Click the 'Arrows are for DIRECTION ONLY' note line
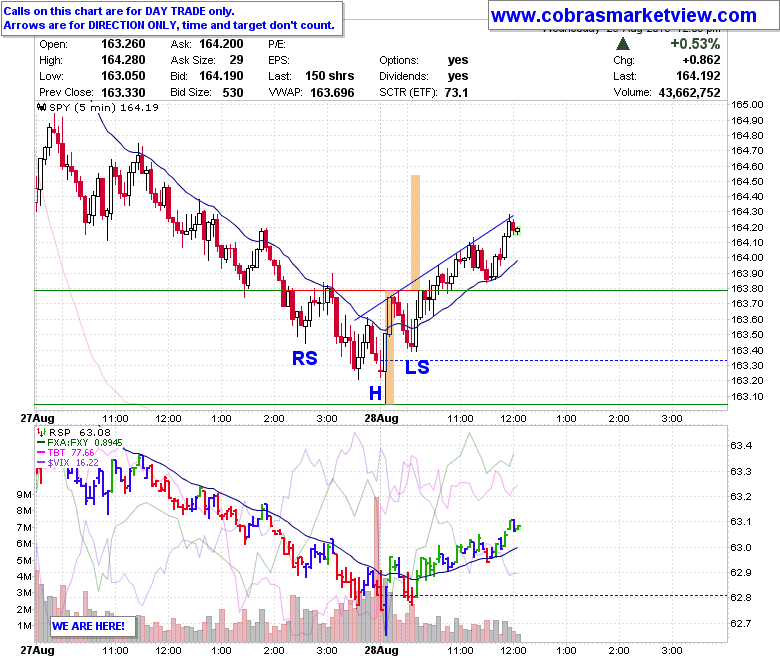Image resolution: width=780 pixels, height=659 pixels. click(169, 25)
